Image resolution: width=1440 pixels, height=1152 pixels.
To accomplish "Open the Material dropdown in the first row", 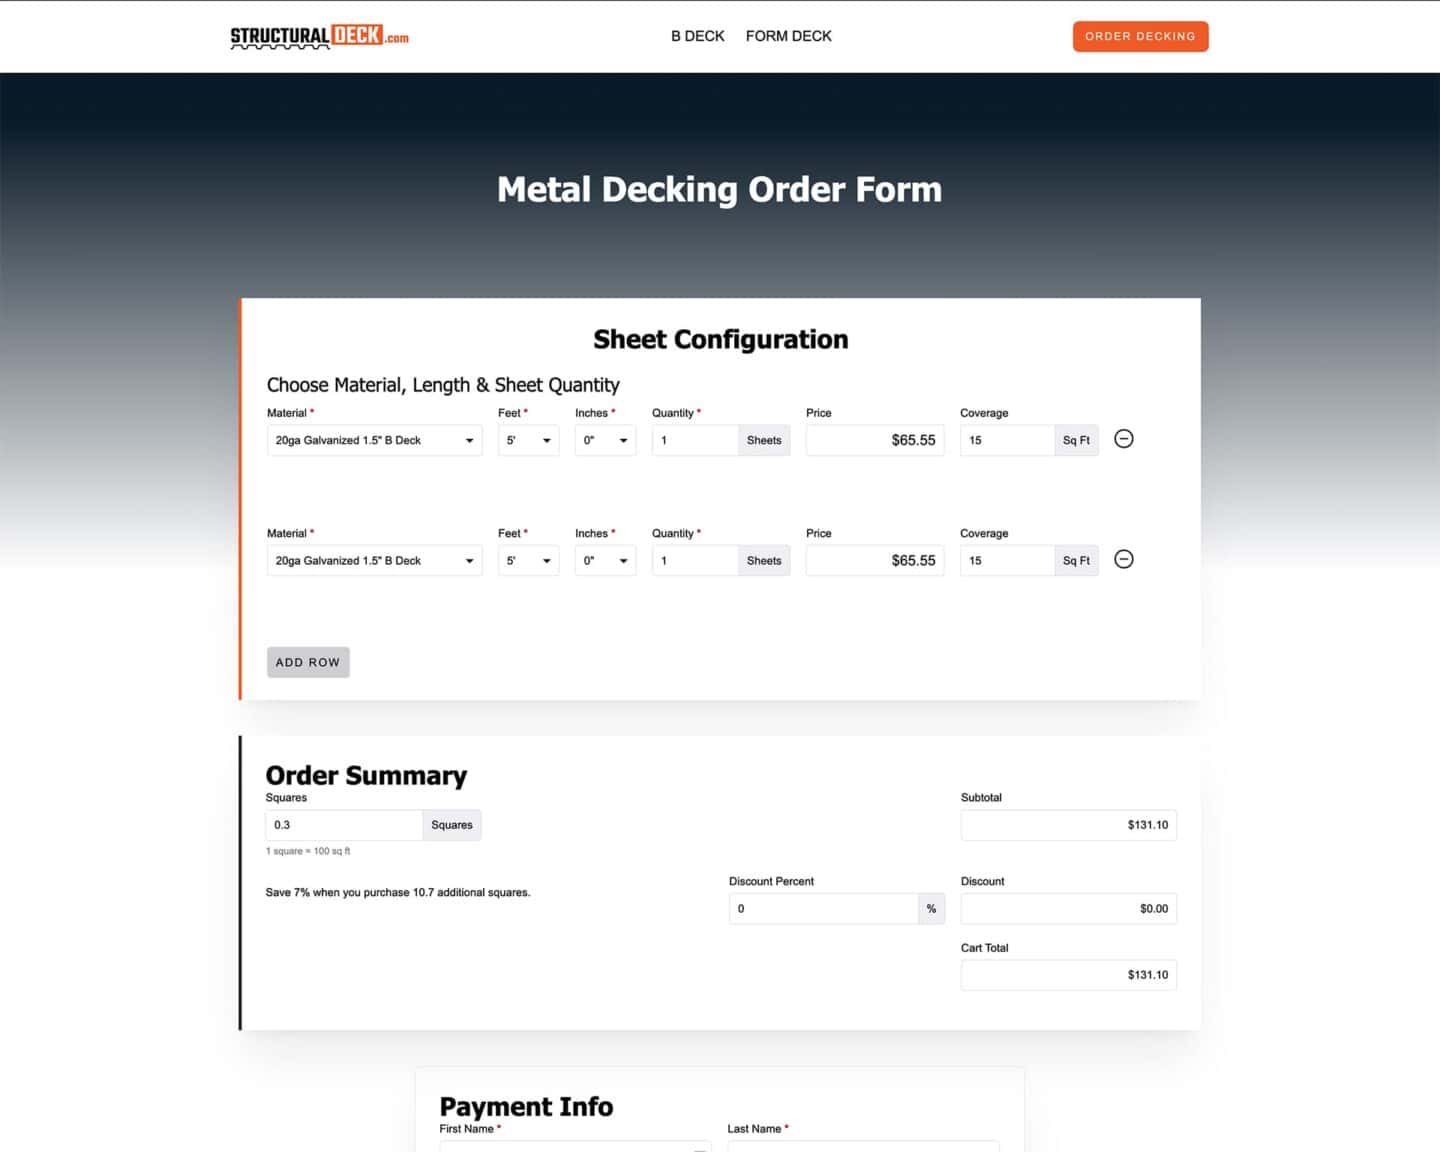I will [374, 440].
